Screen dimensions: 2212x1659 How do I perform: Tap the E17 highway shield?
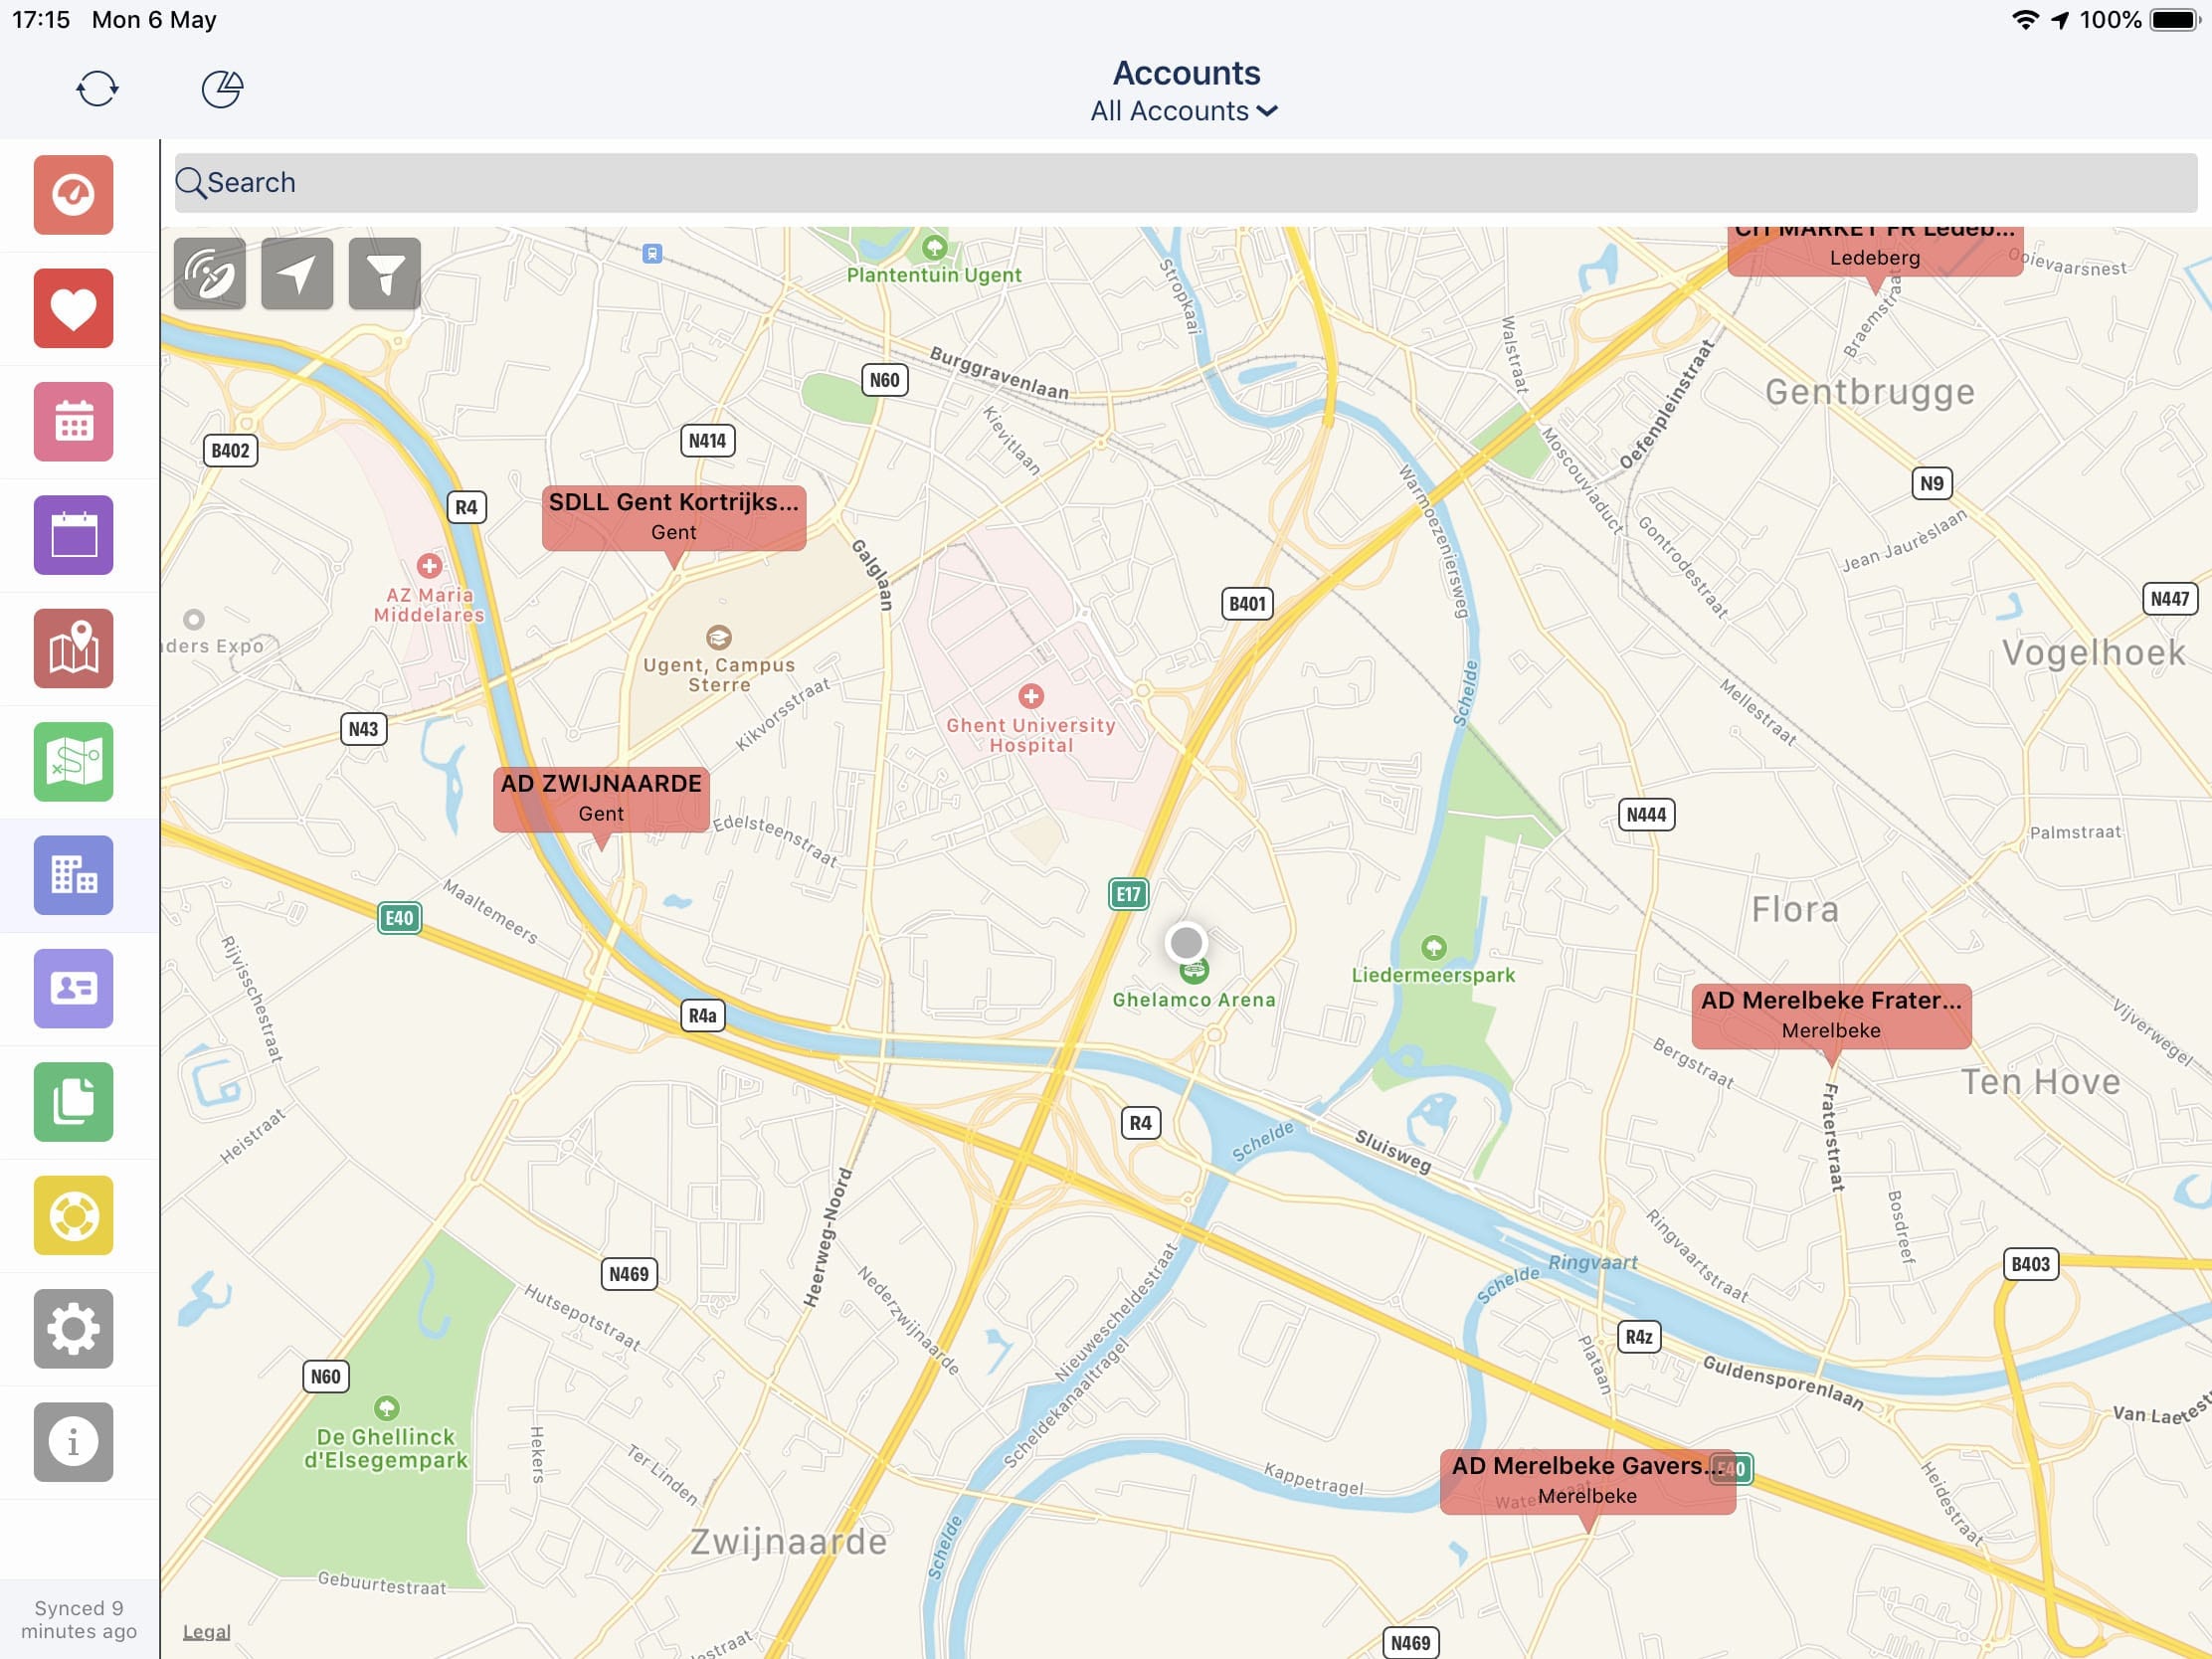pos(1128,894)
